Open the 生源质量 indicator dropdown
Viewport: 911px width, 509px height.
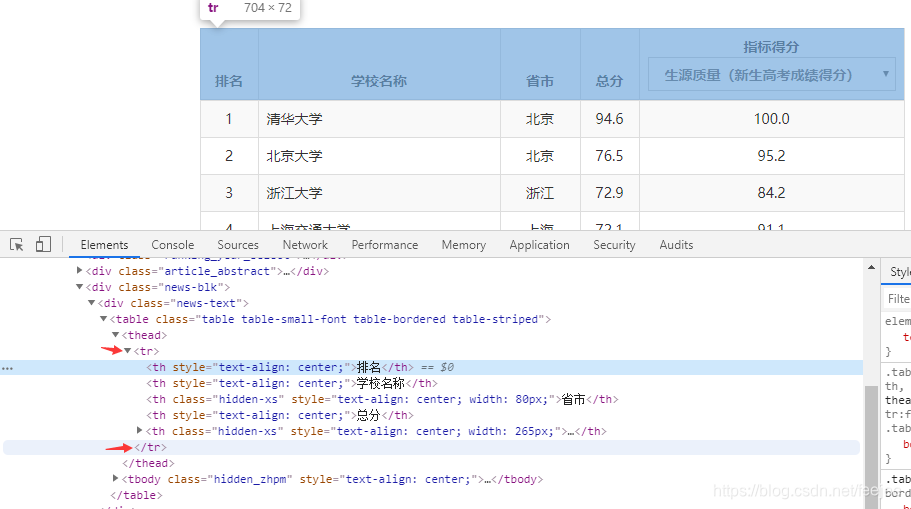(x=772, y=74)
